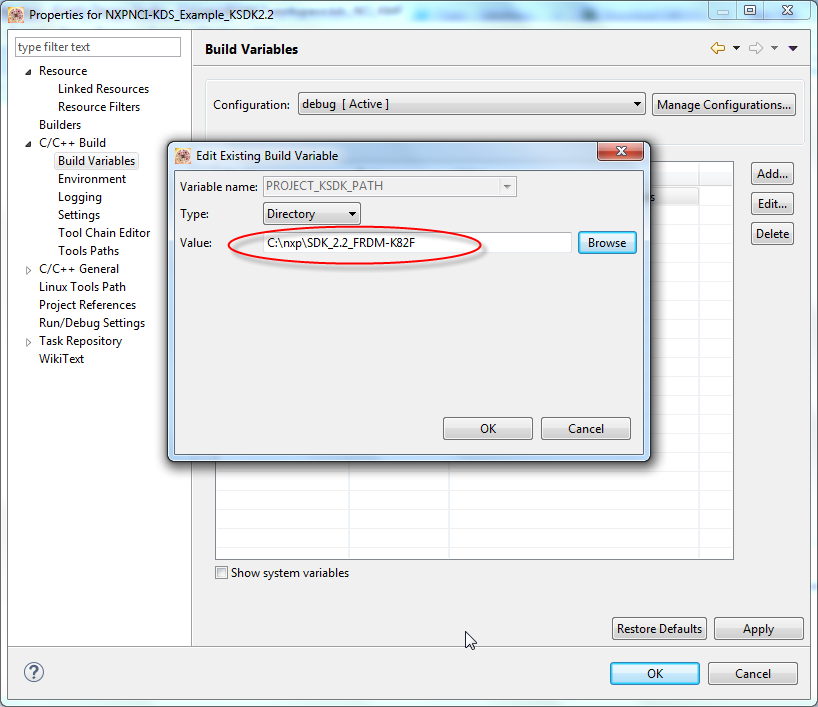818x707 pixels.
Task: Click the back navigation arrow icon
Action: pos(718,49)
